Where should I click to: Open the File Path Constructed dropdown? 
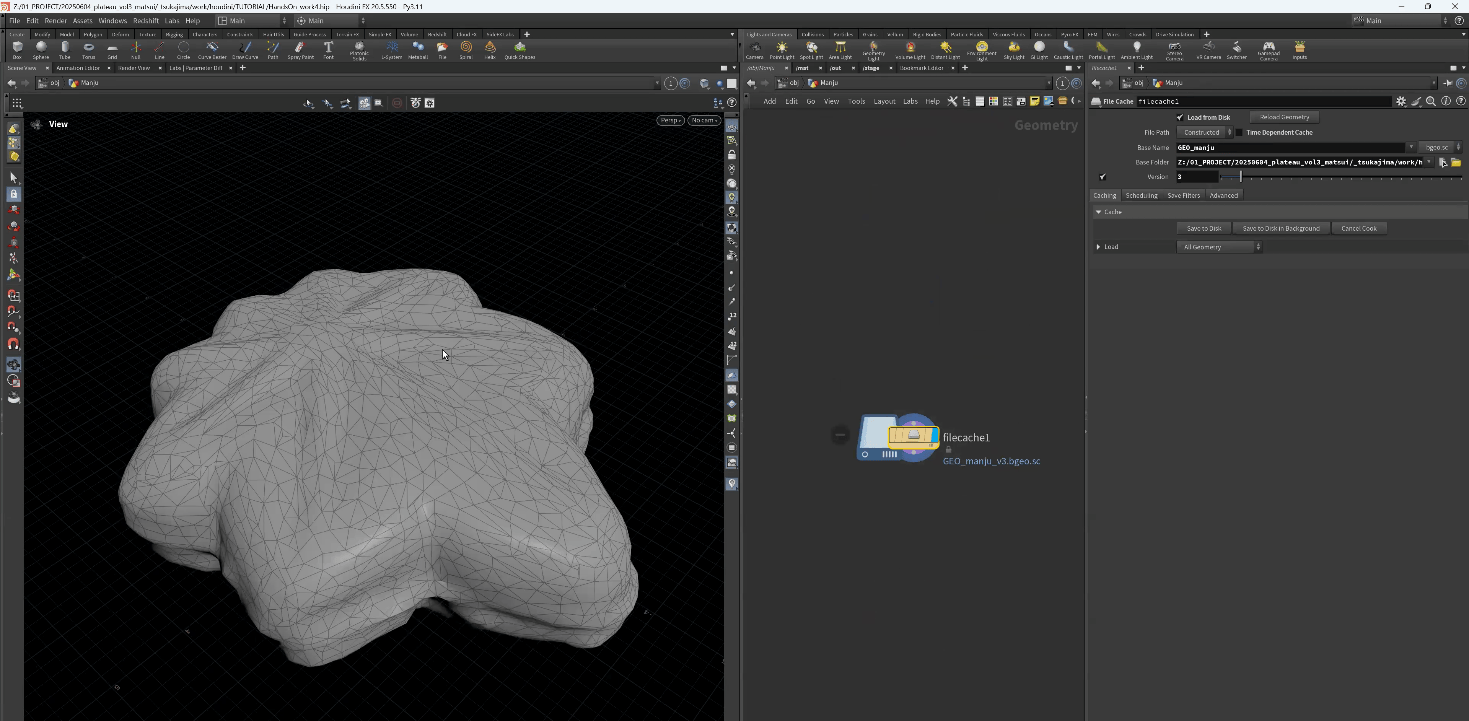(x=1204, y=132)
